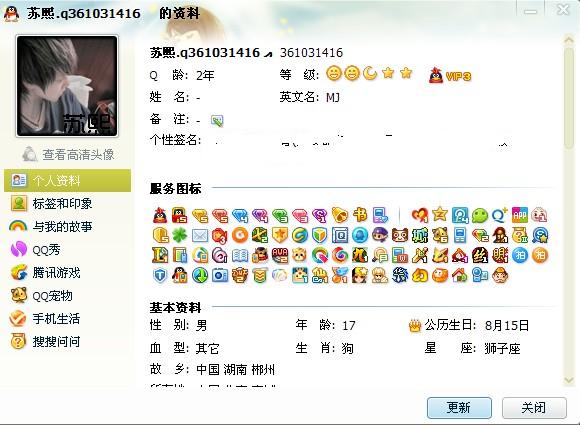Click the hometown value 中国 湖南 郴州

[x=236, y=370]
